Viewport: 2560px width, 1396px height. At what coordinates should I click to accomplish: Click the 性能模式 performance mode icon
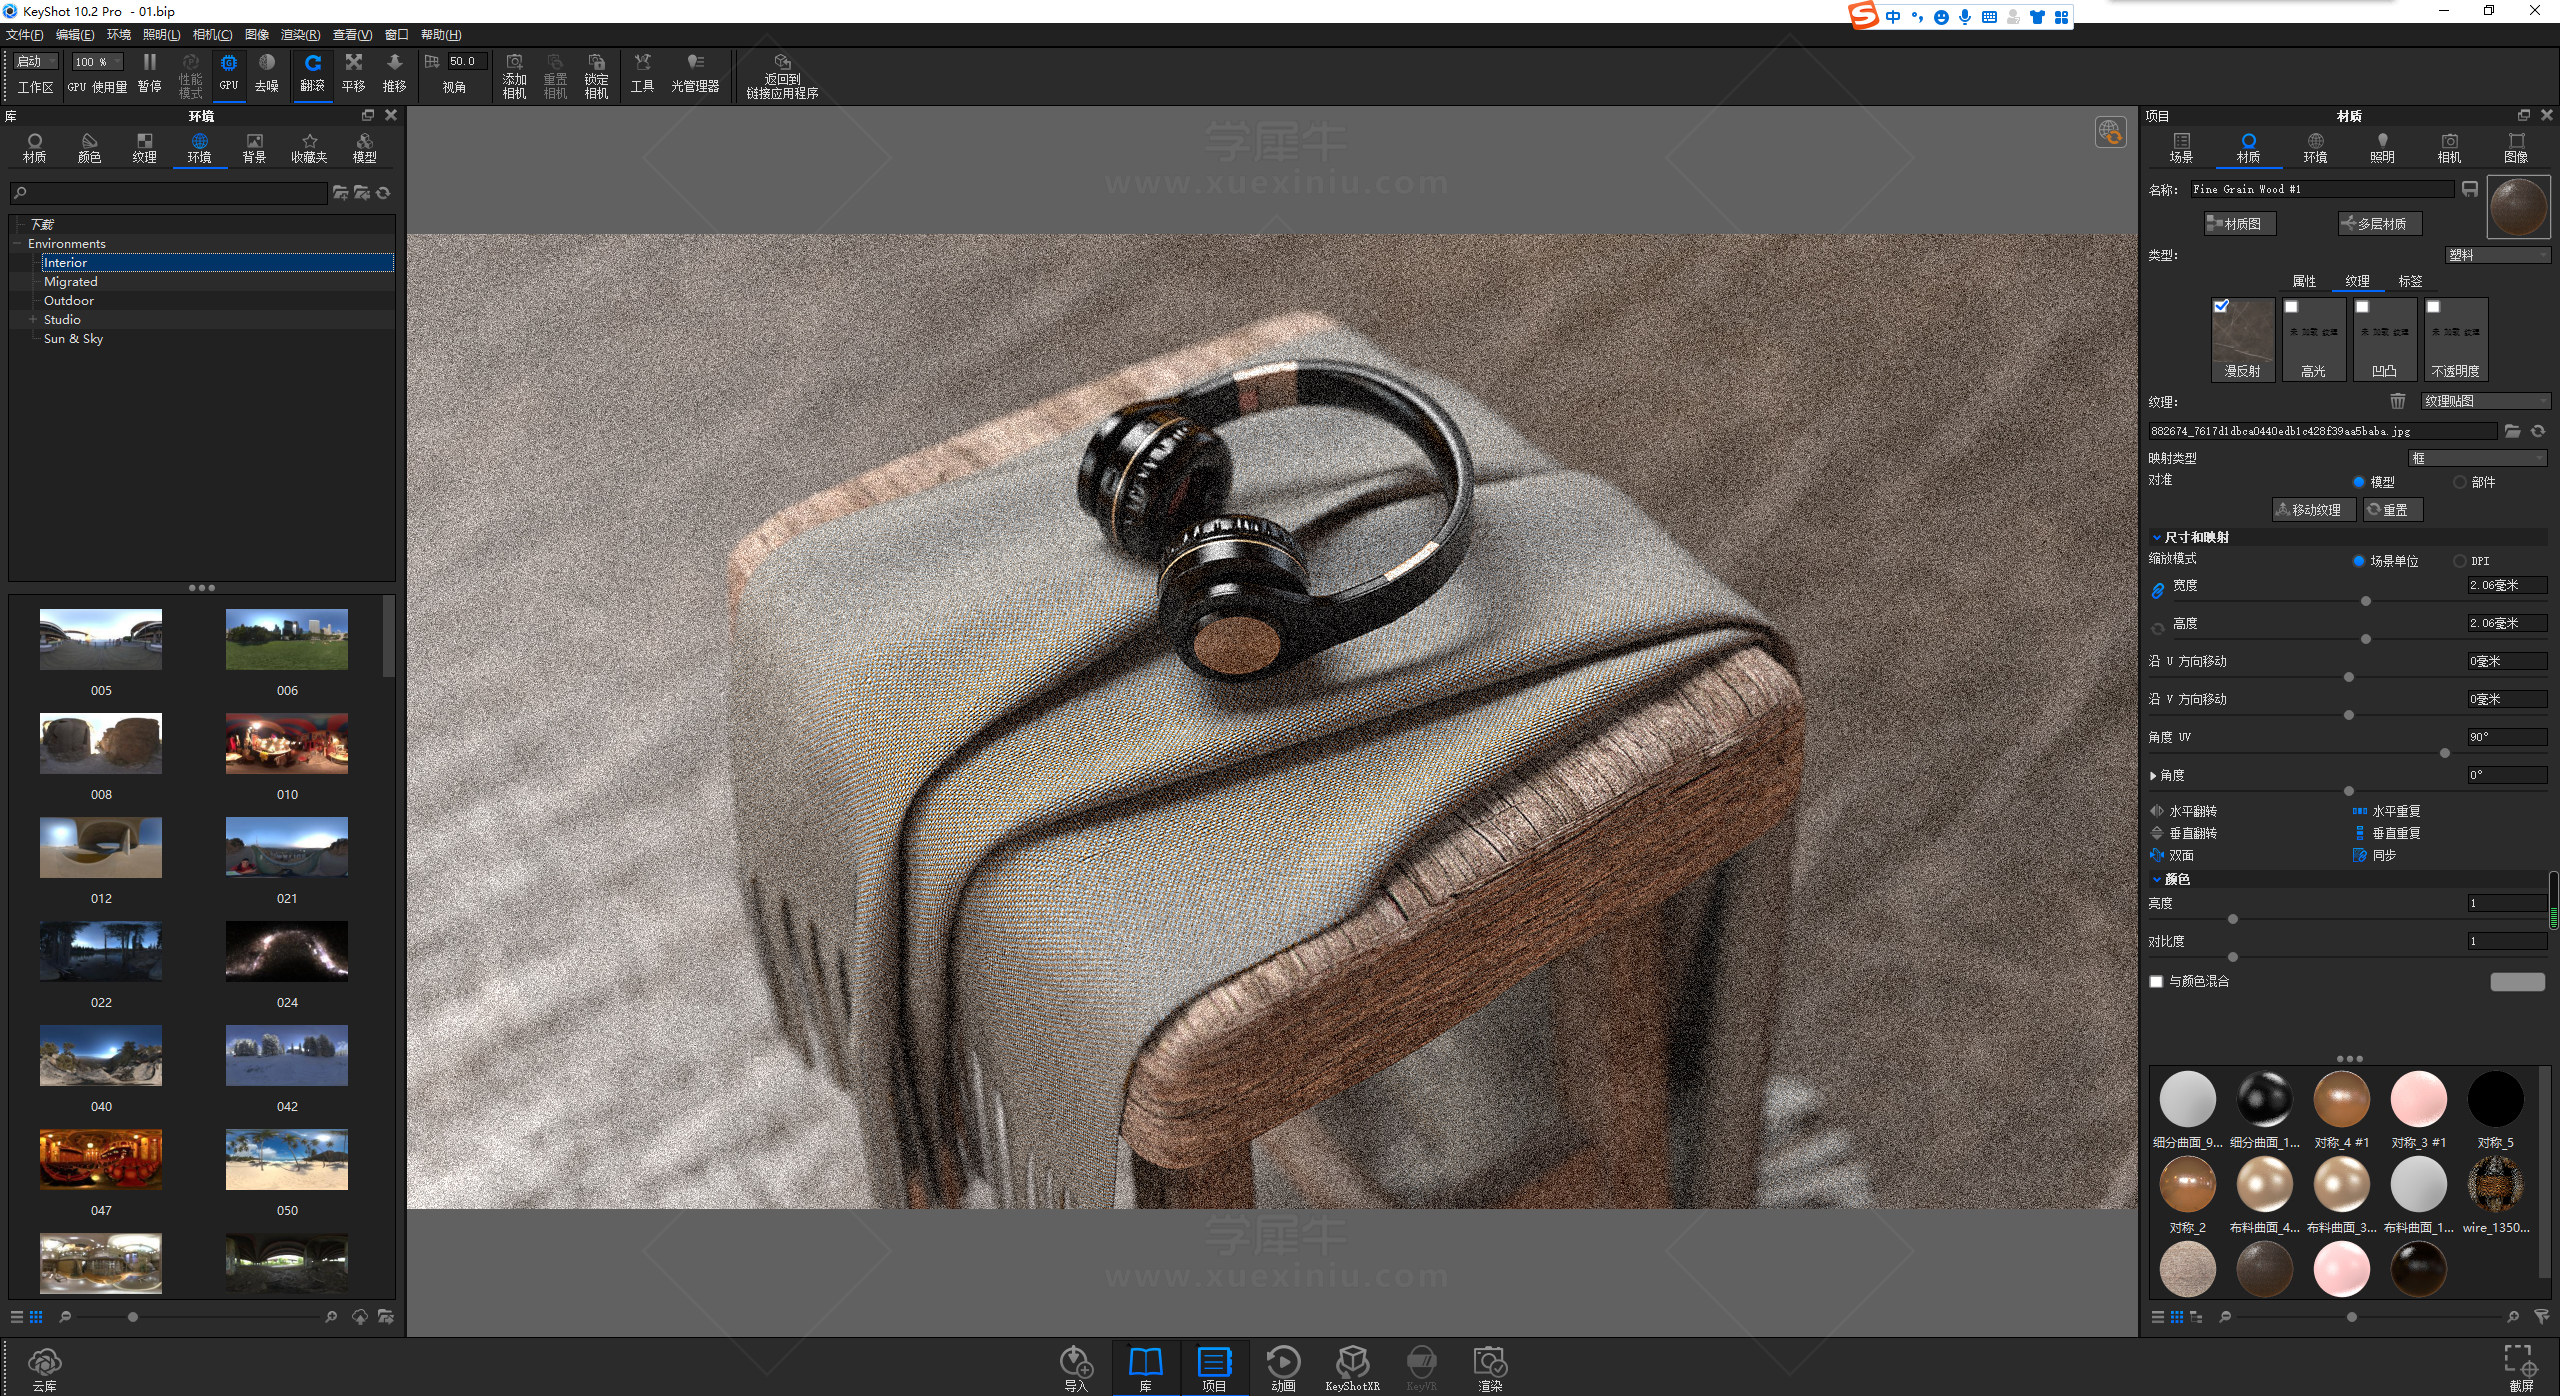click(190, 76)
